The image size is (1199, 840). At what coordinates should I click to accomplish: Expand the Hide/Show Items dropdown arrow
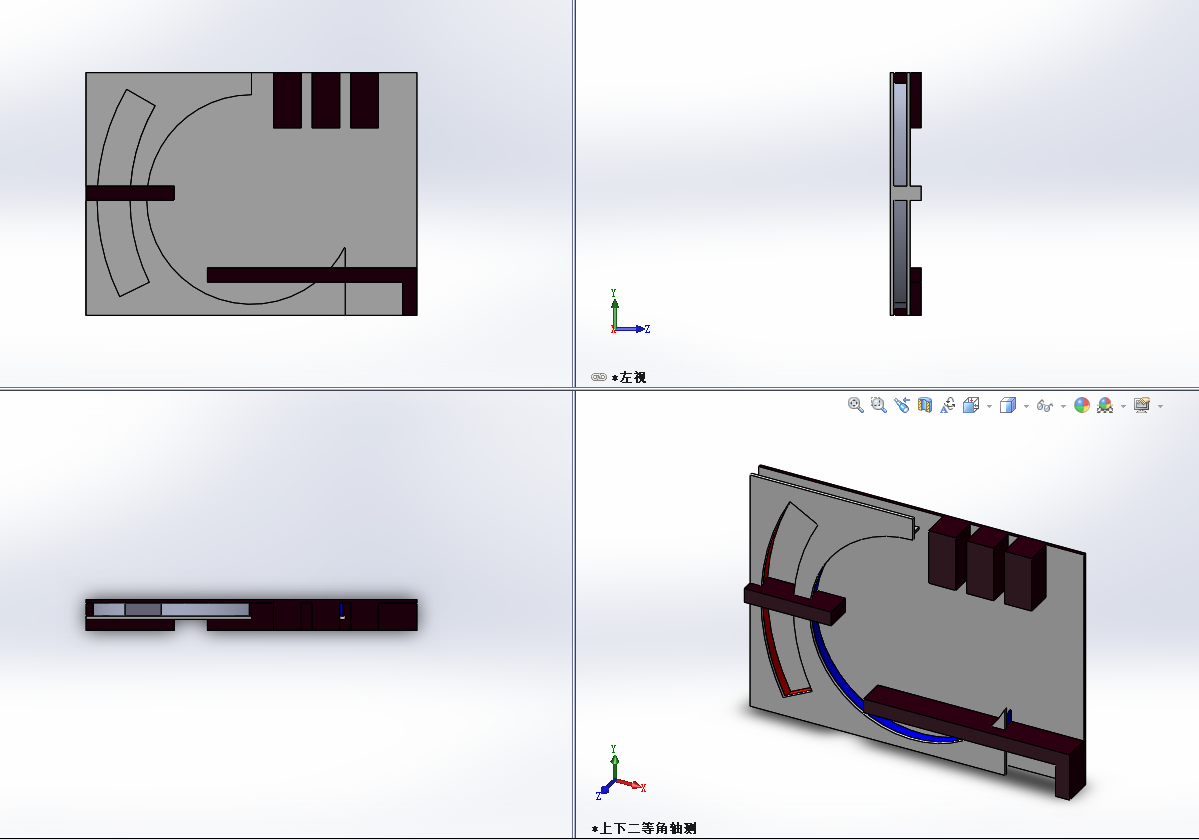1063,406
